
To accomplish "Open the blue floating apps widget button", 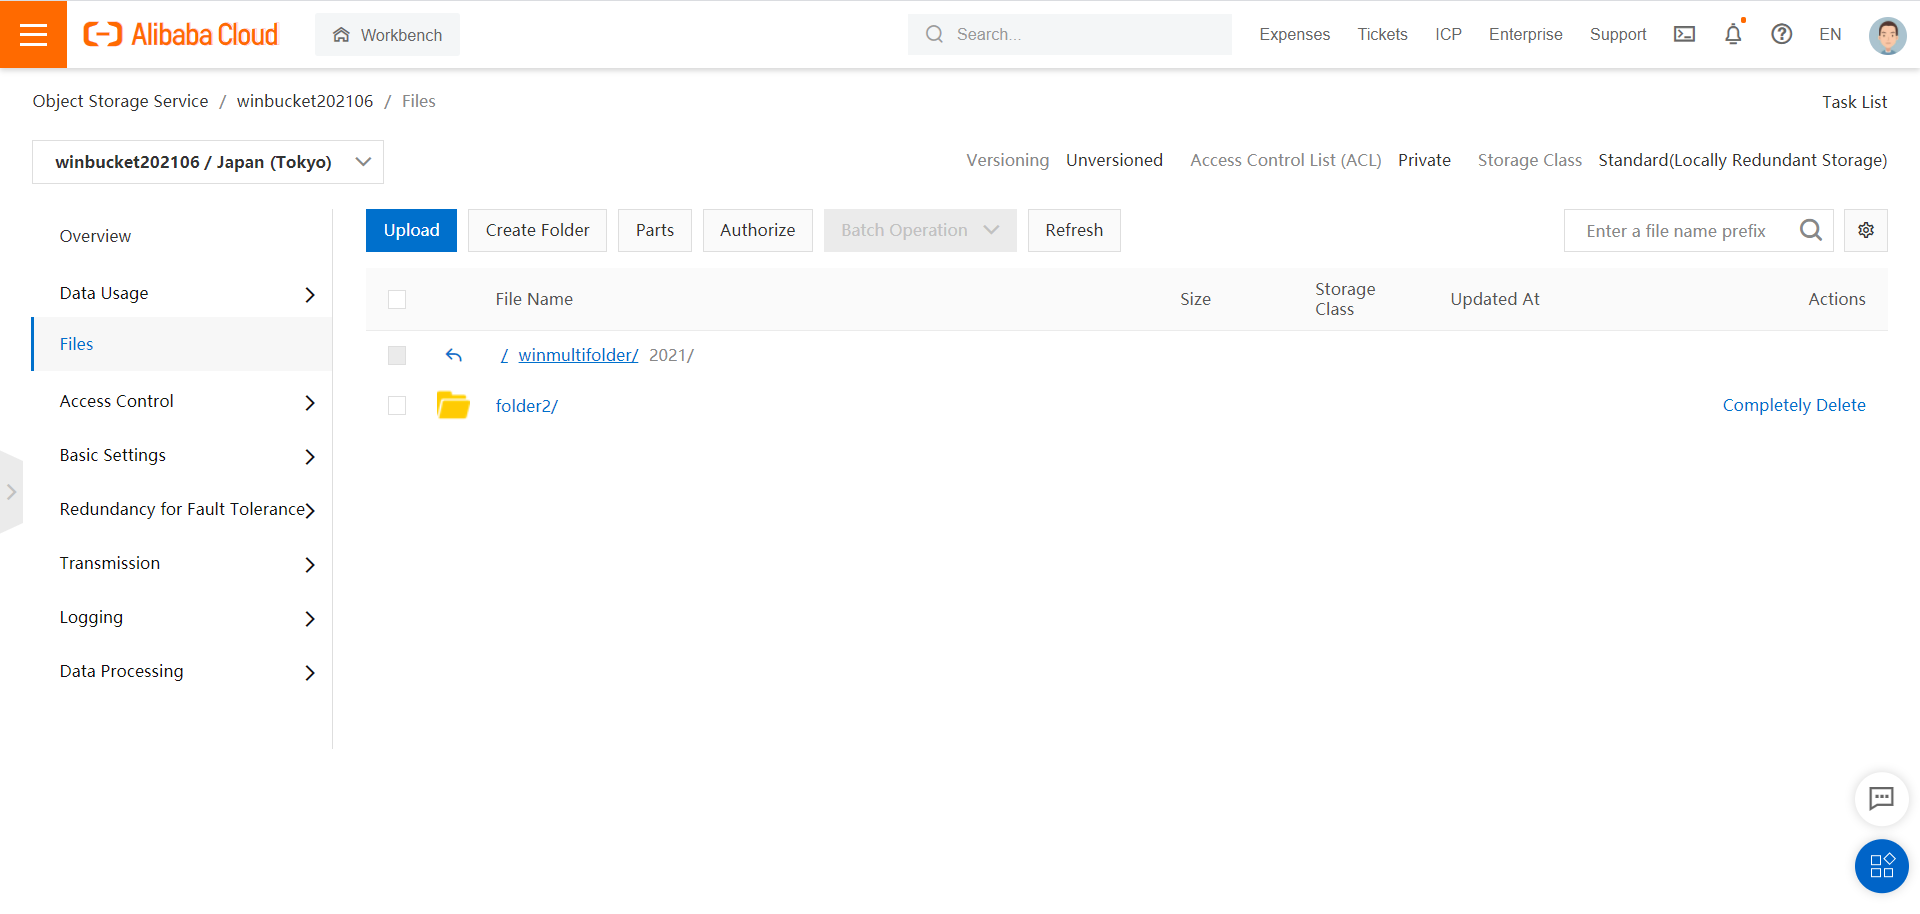I will coord(1881,865).
